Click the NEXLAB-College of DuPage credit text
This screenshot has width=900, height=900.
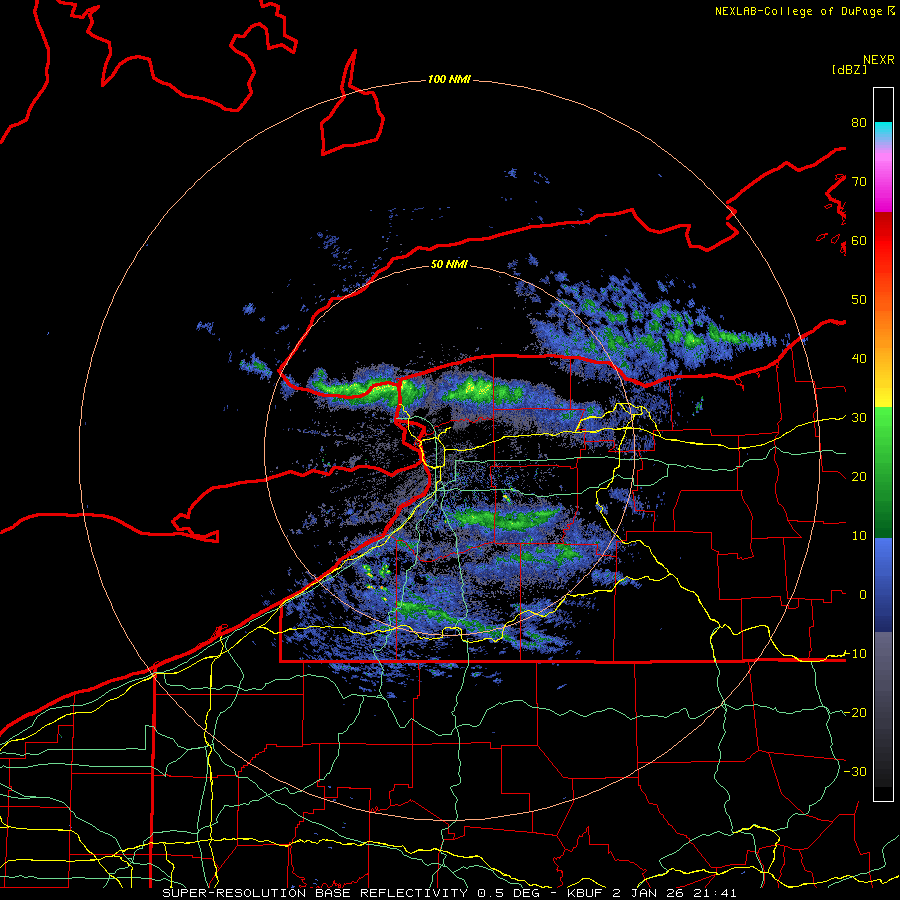coord(798,11)
